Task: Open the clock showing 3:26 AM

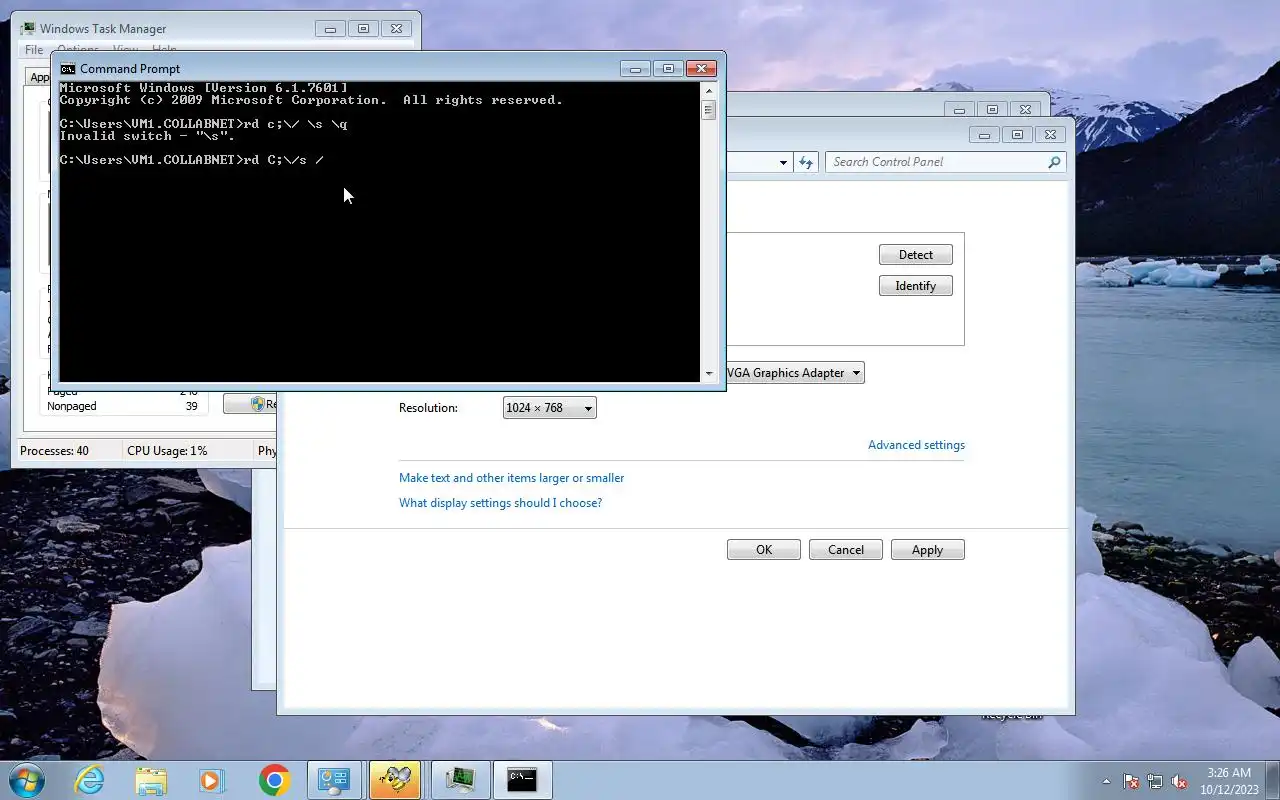Action: coord(1229,781)
